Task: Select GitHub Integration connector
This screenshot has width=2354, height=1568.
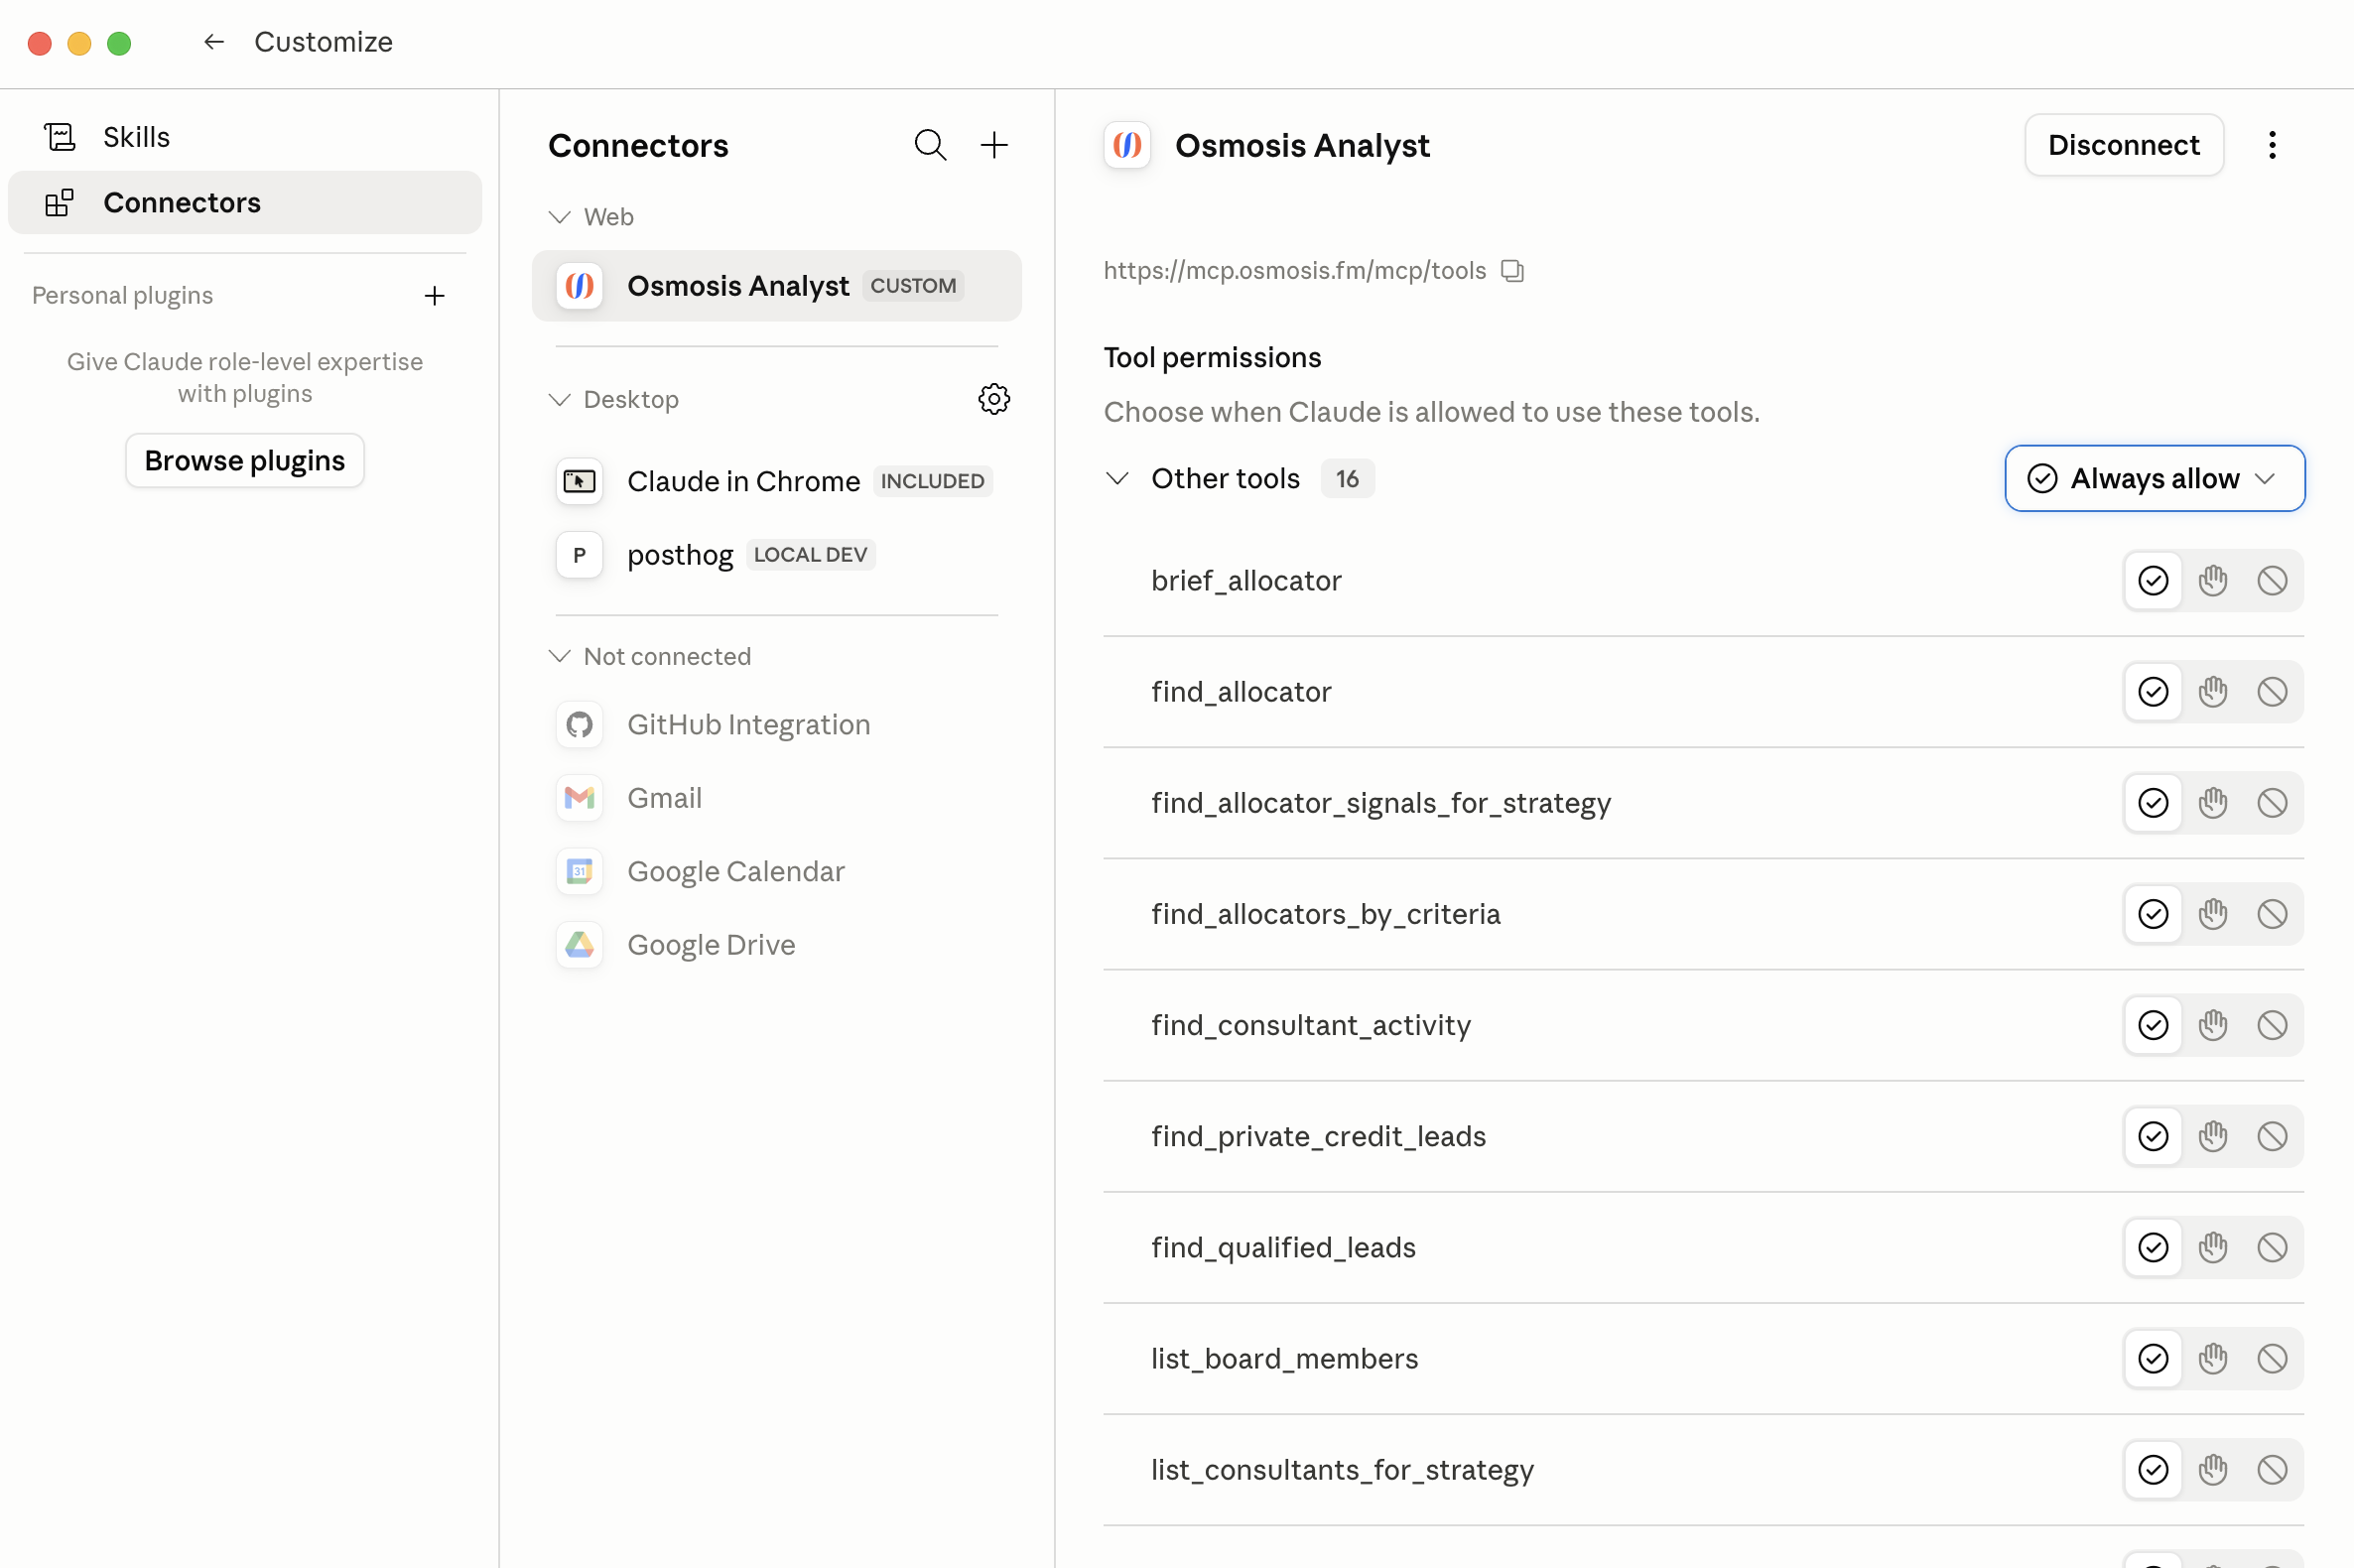Action: pyautogui.click(x=776, y=725)
